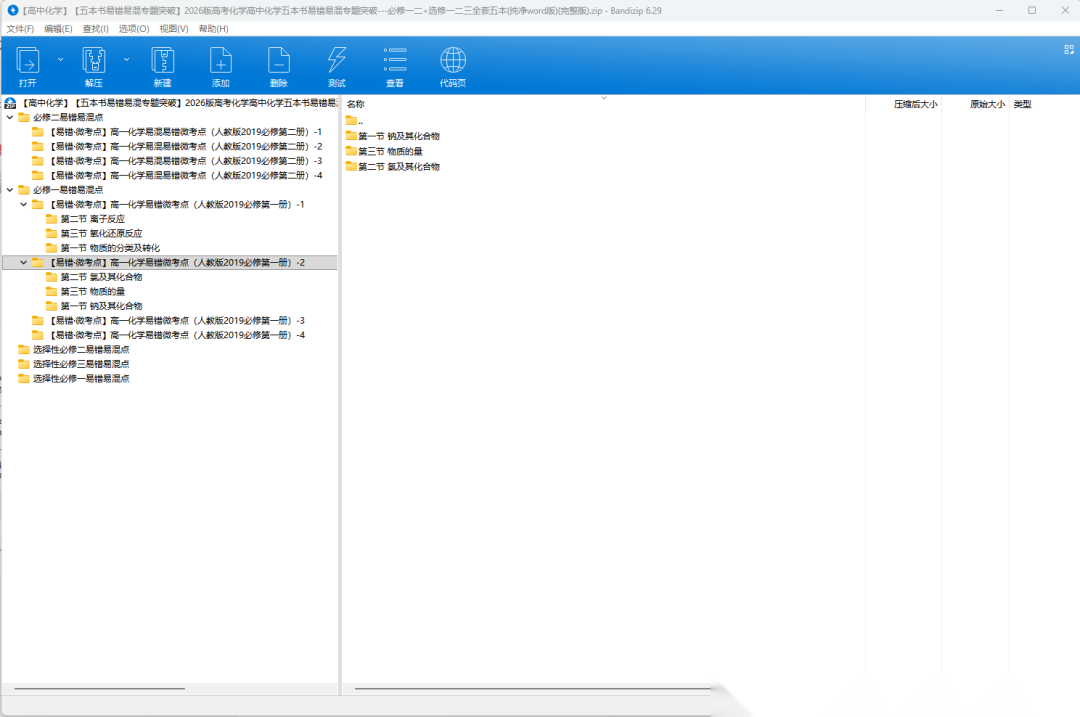Collapse the 必修二易错易混点 tree node

coord(10,117)
